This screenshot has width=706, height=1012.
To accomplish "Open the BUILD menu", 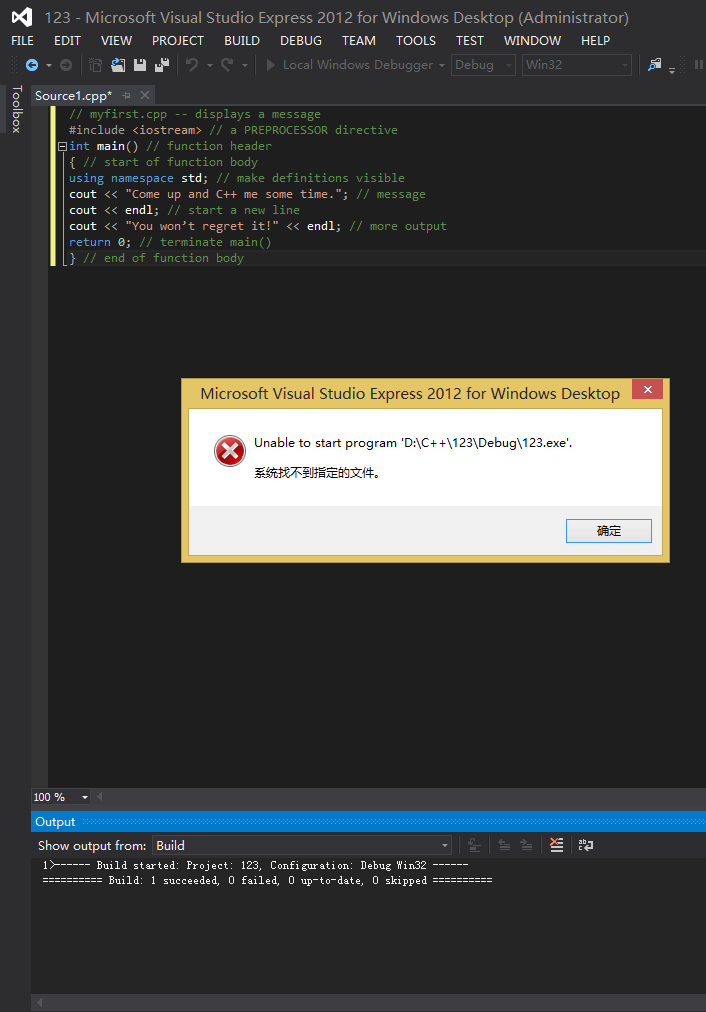I will point(242,41).
